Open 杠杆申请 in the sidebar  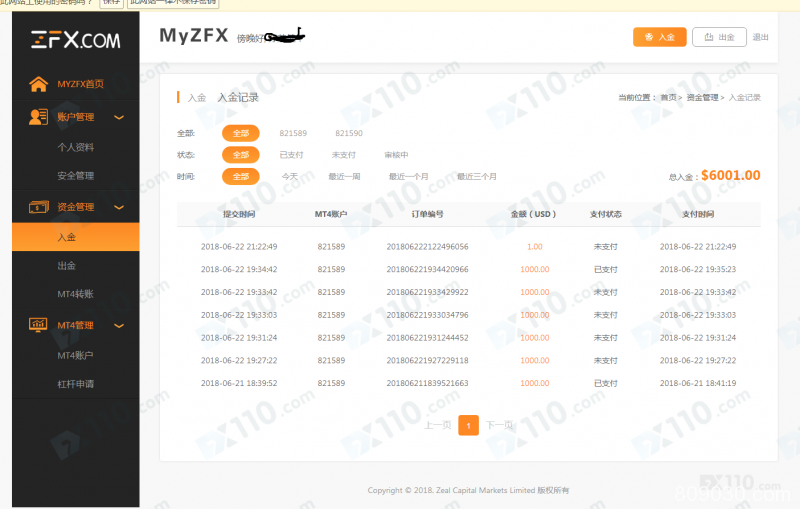(76, 384)
